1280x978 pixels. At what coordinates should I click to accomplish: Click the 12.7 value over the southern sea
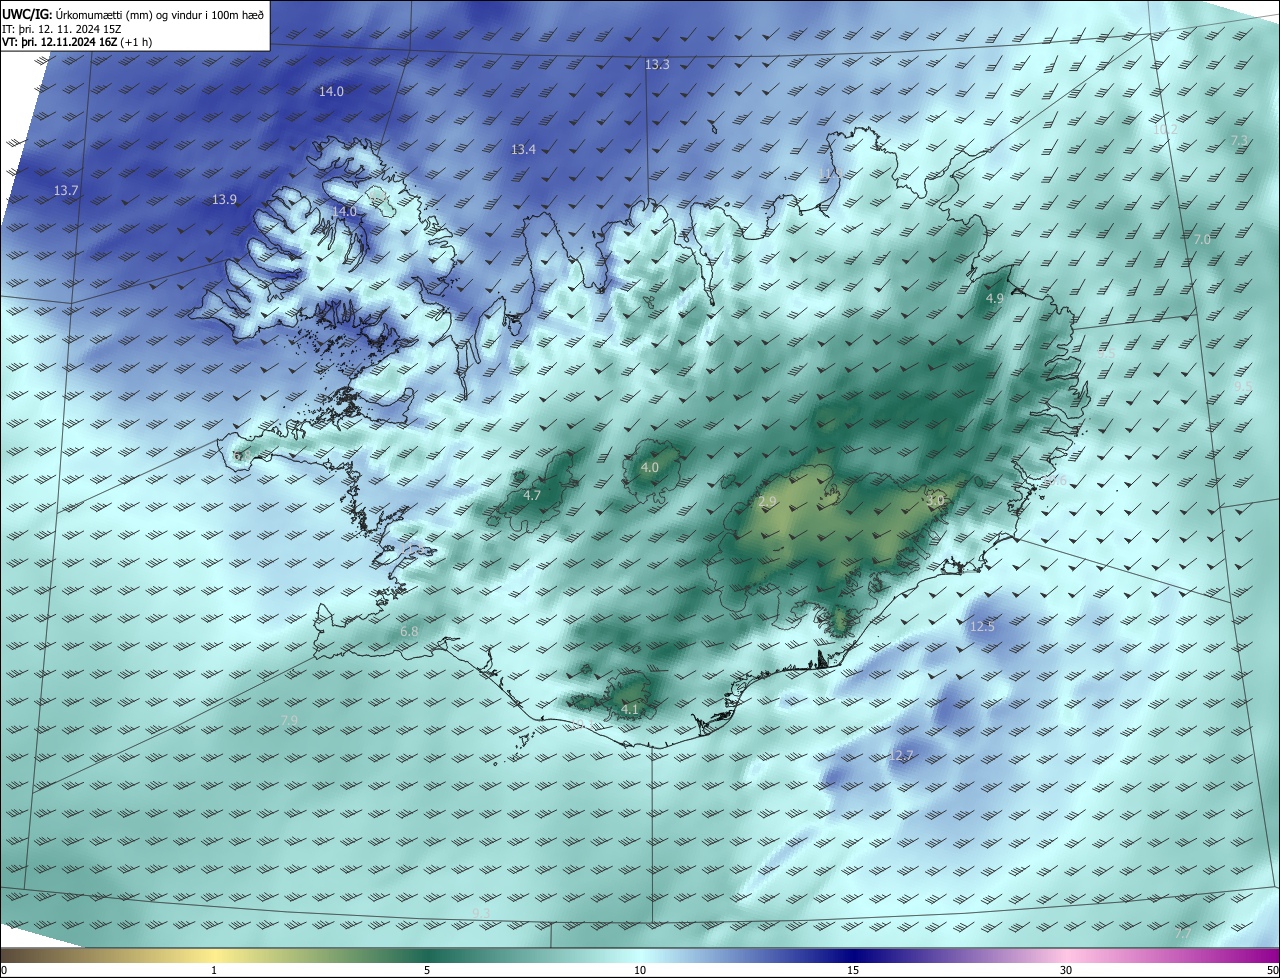click(x=900, y=756)
